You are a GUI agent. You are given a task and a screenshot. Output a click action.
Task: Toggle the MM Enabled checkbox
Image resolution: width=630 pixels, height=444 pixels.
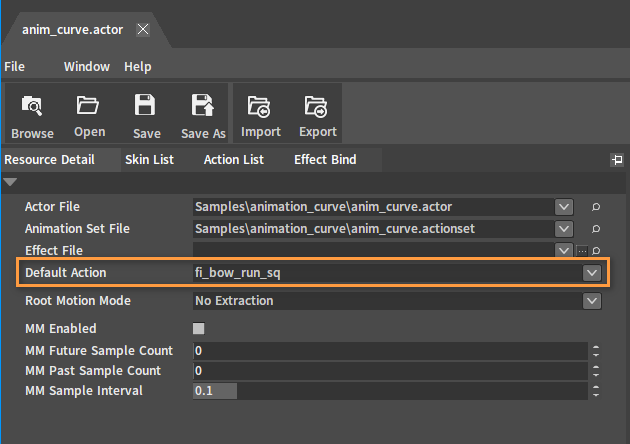click(198, 329)
